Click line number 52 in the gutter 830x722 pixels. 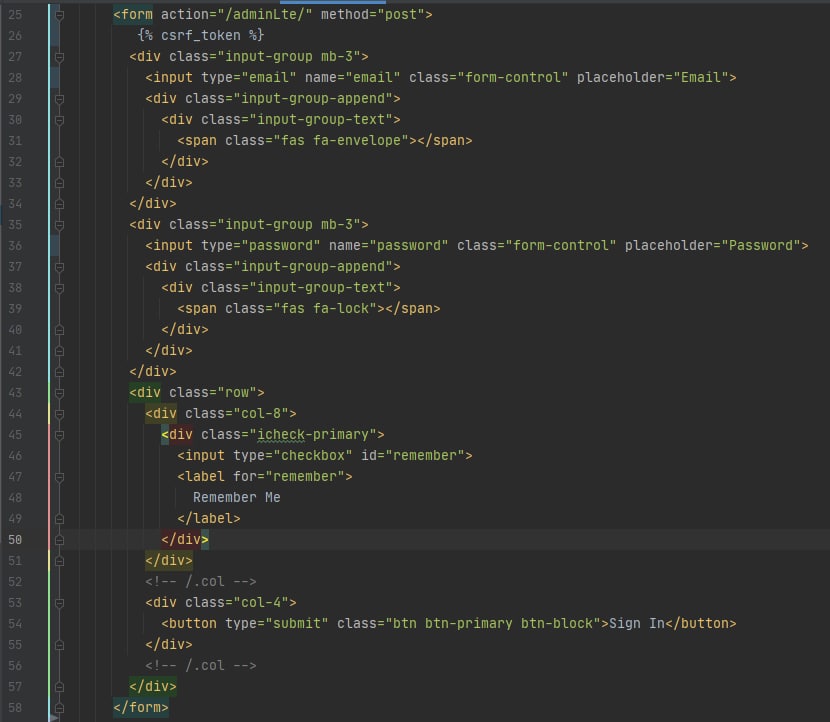[x=15, y=582]
